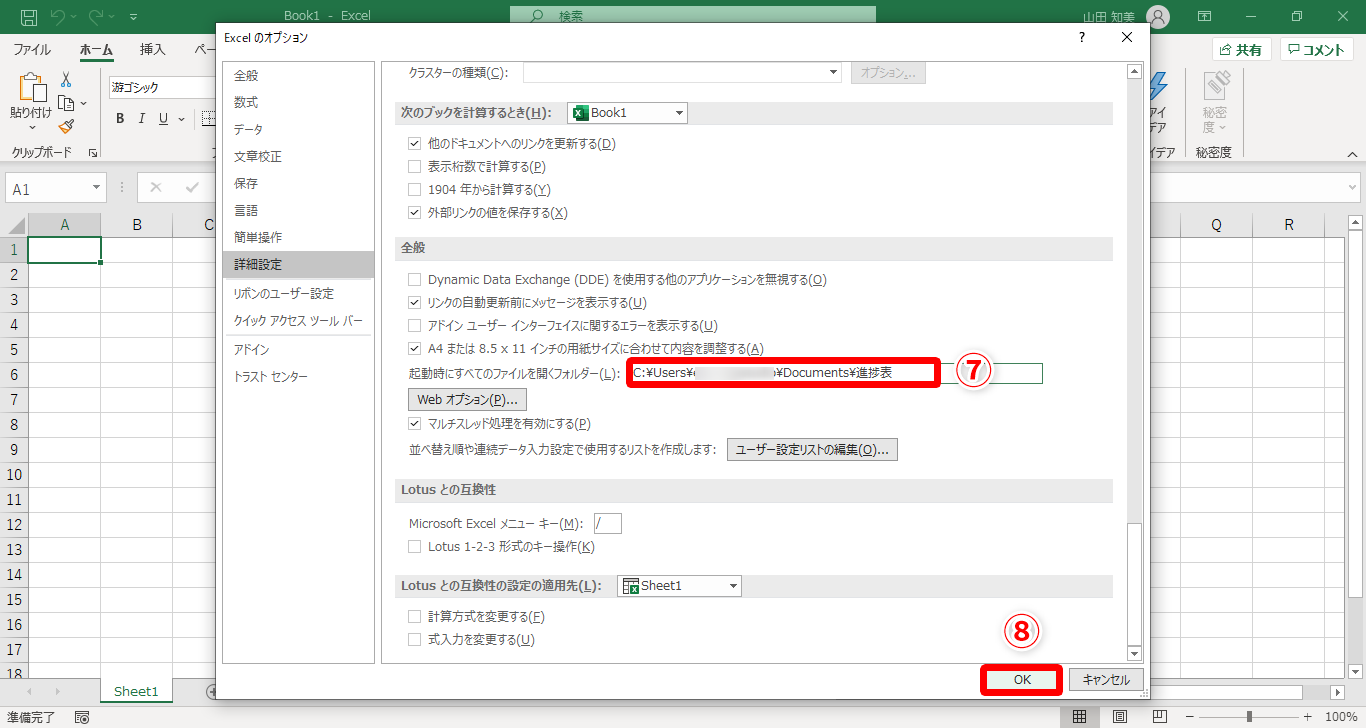
Task: Click the options dialog vertical scrollbar thumb
Action: pyautogui.click(x=1134, y=584)
